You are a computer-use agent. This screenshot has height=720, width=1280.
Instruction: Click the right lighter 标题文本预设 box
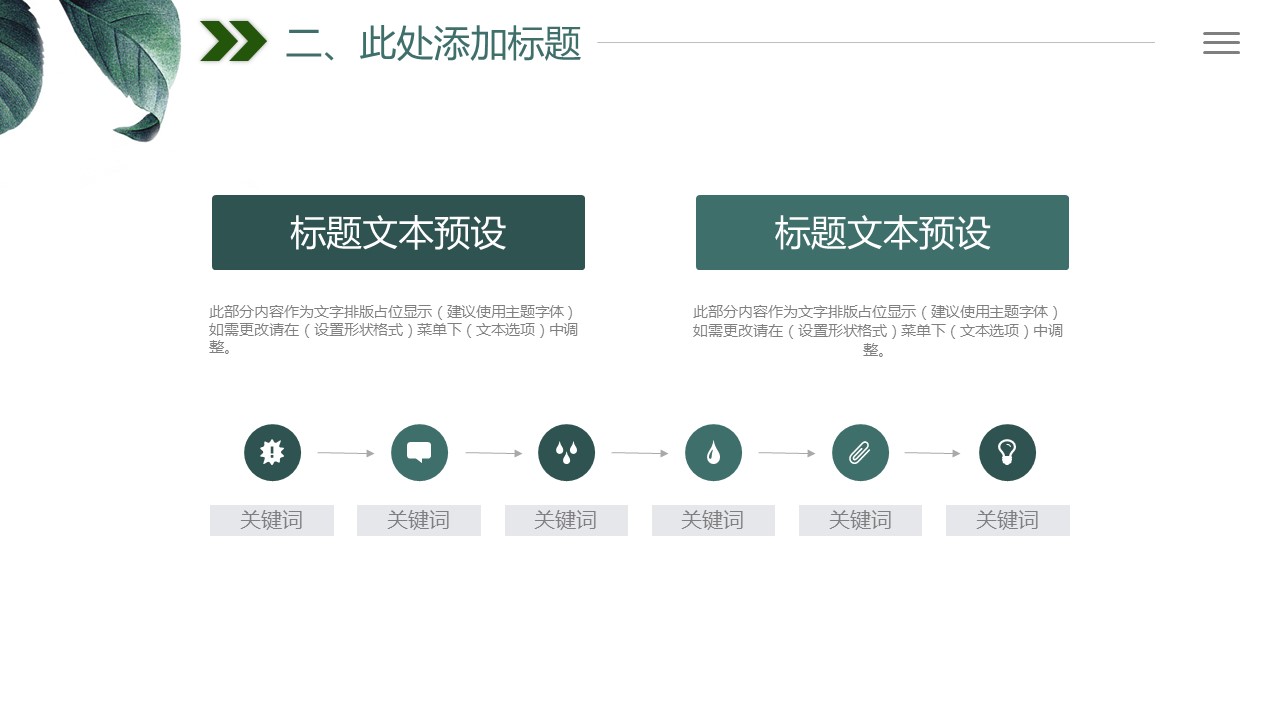click(x=882, y=232)
